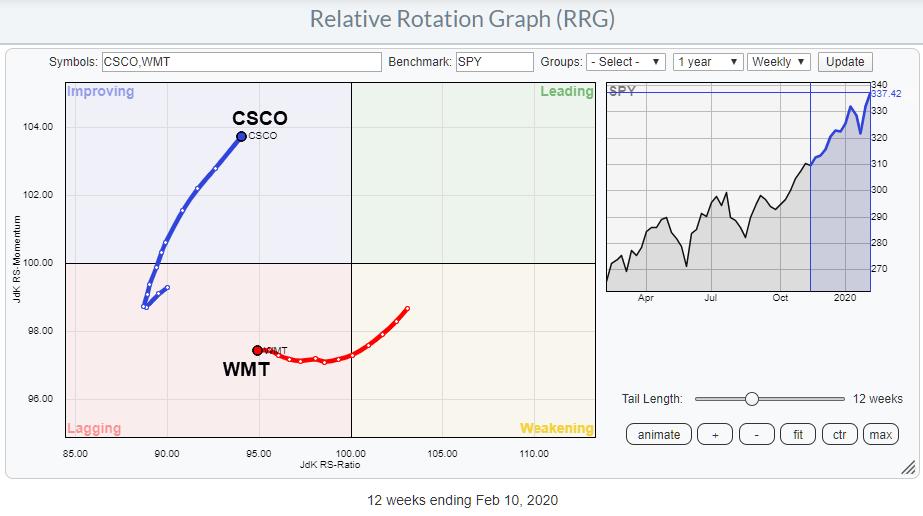The height and width of the screenshot is (516, 923).
Task: Click the Leading quadrant label
Action: (x=567, y=91)
